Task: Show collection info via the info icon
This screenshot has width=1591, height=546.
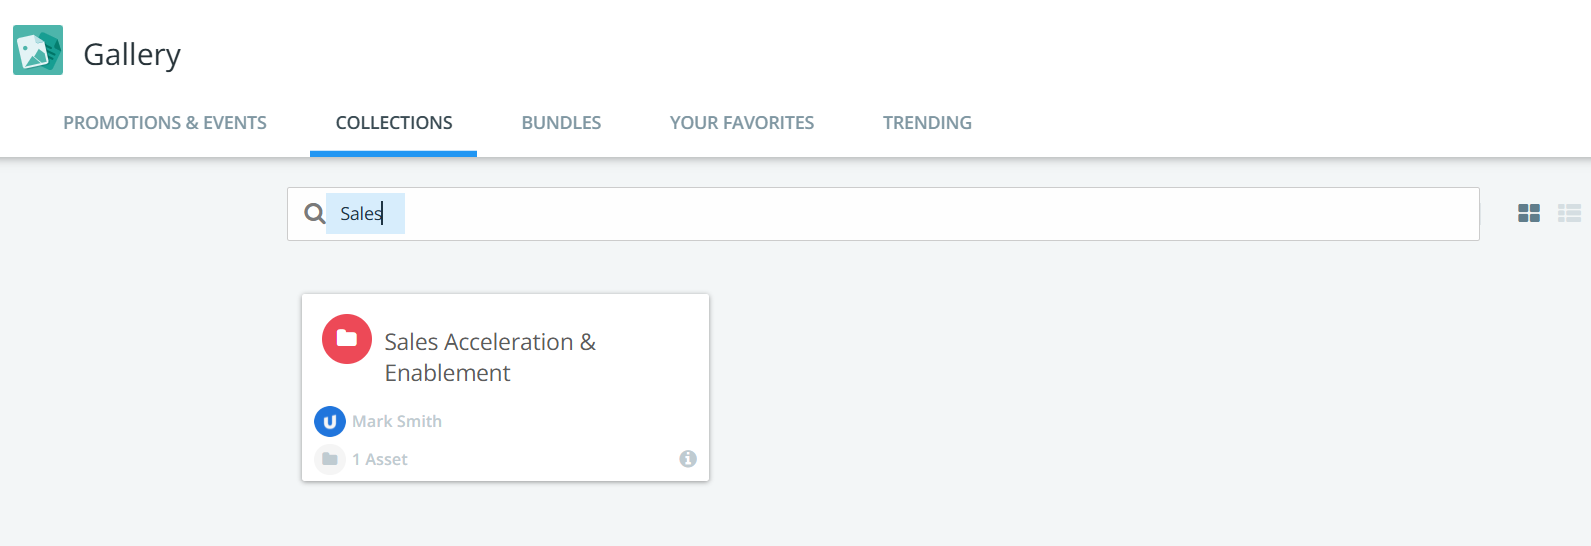Action: pyautogui.click(x=688, y=459)
